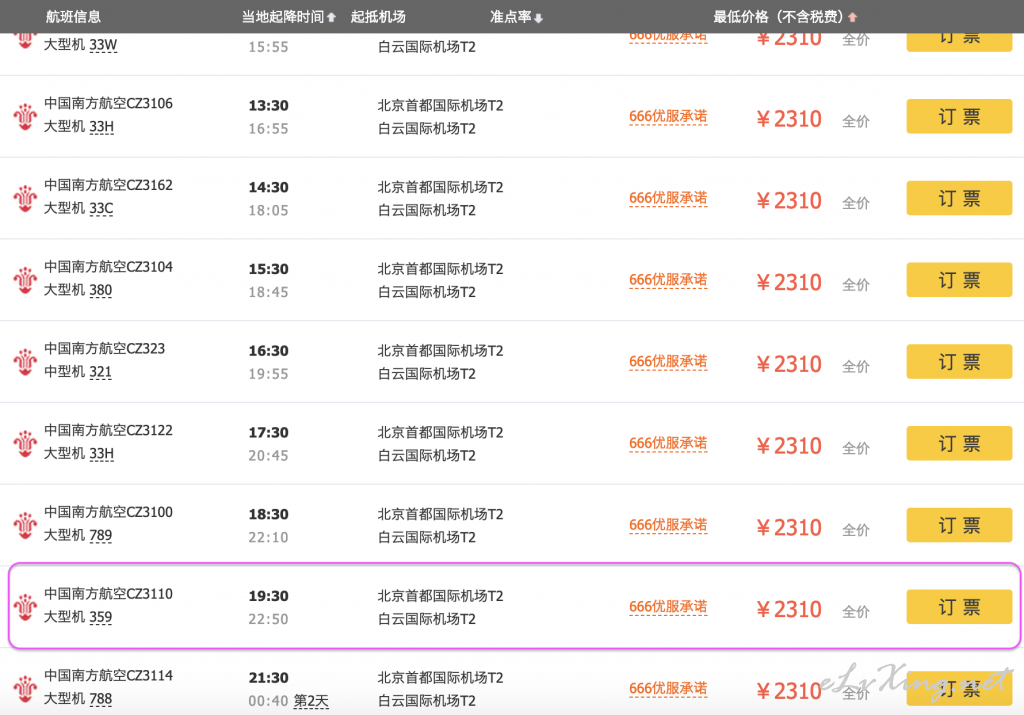This screenshot has width=1024, height=715.
Task: Click departure time 18:30
Action: pyautogui.click(x=268, y=514)
